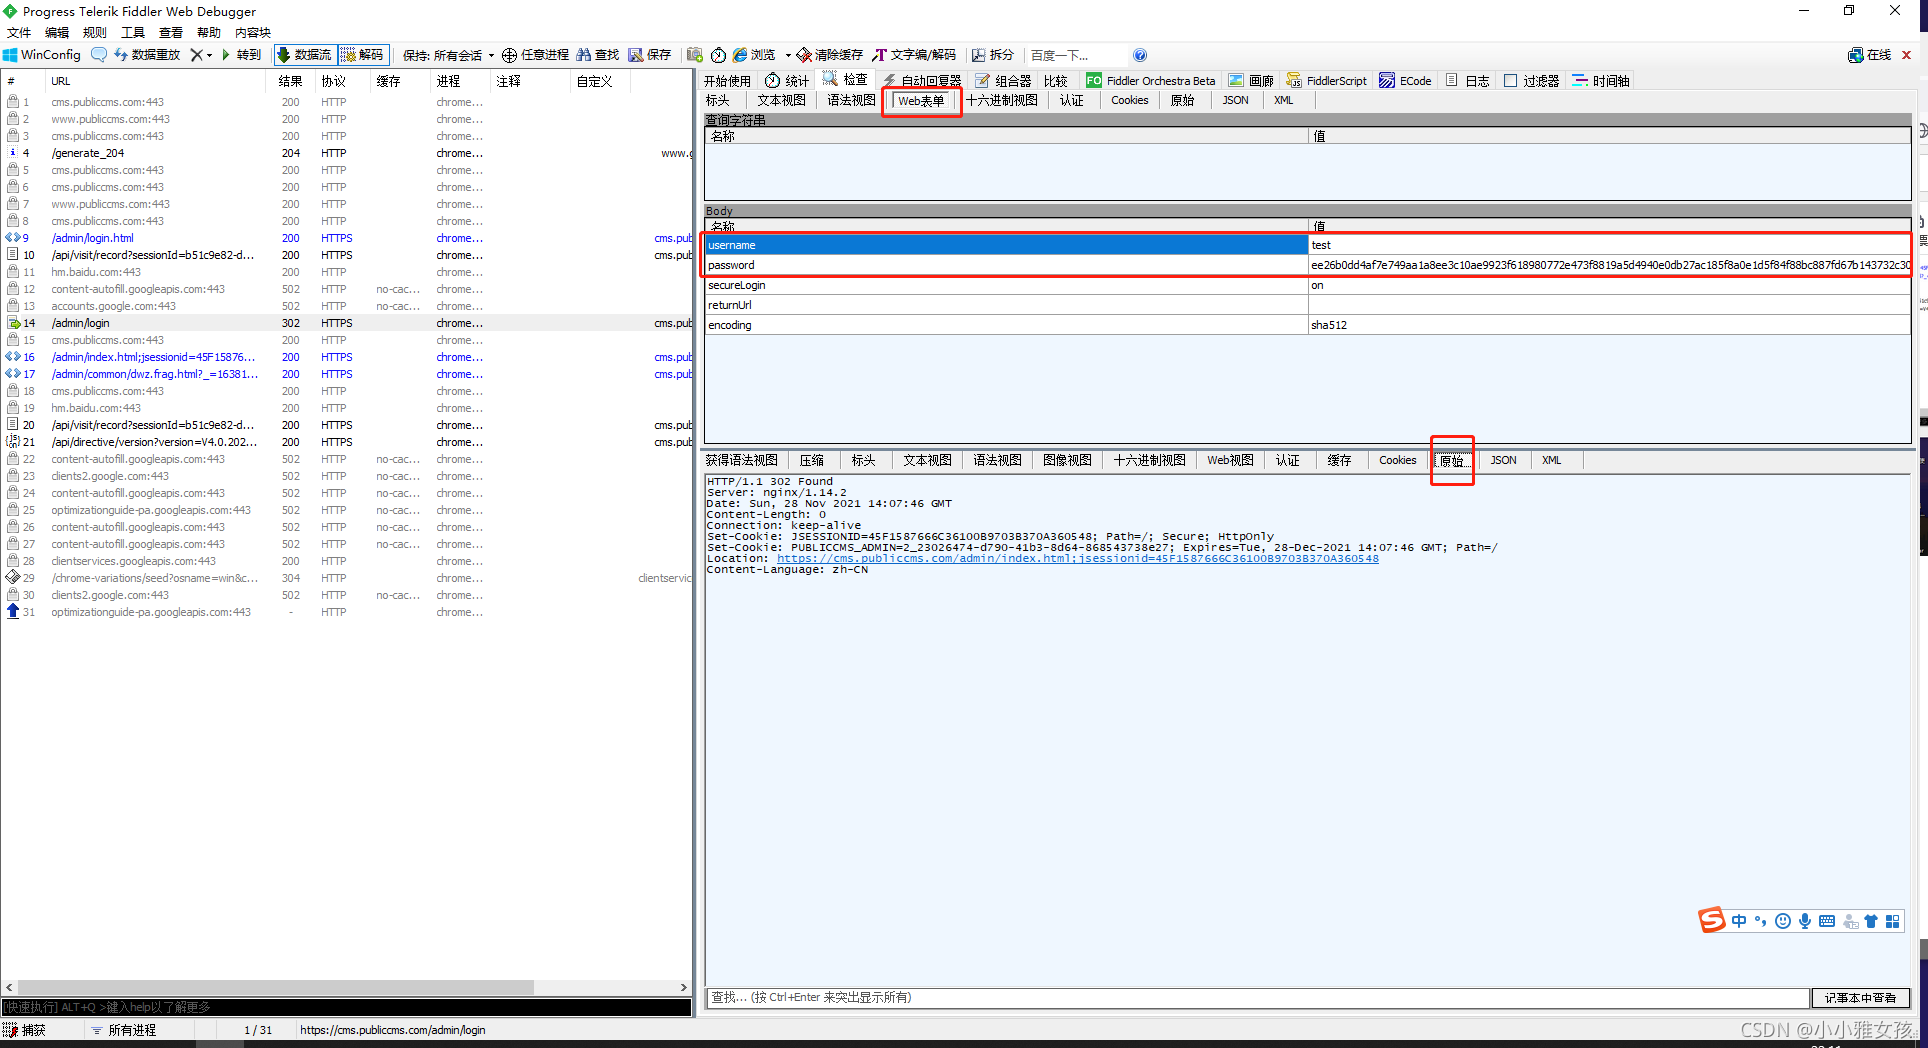Open the 画廊 gallery tab
Image resolution: width=1928 pixels, height=1048 pixels.
pyautogui.click(x=1251, y=81)
